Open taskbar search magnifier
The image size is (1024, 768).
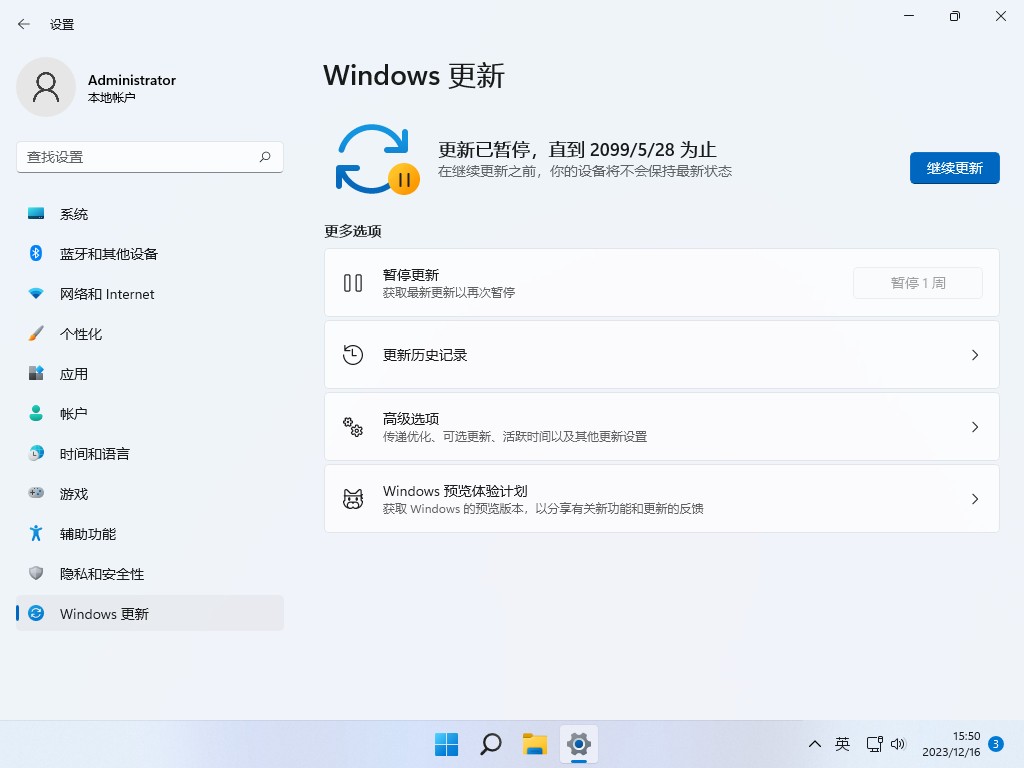(x=490, y=744)
